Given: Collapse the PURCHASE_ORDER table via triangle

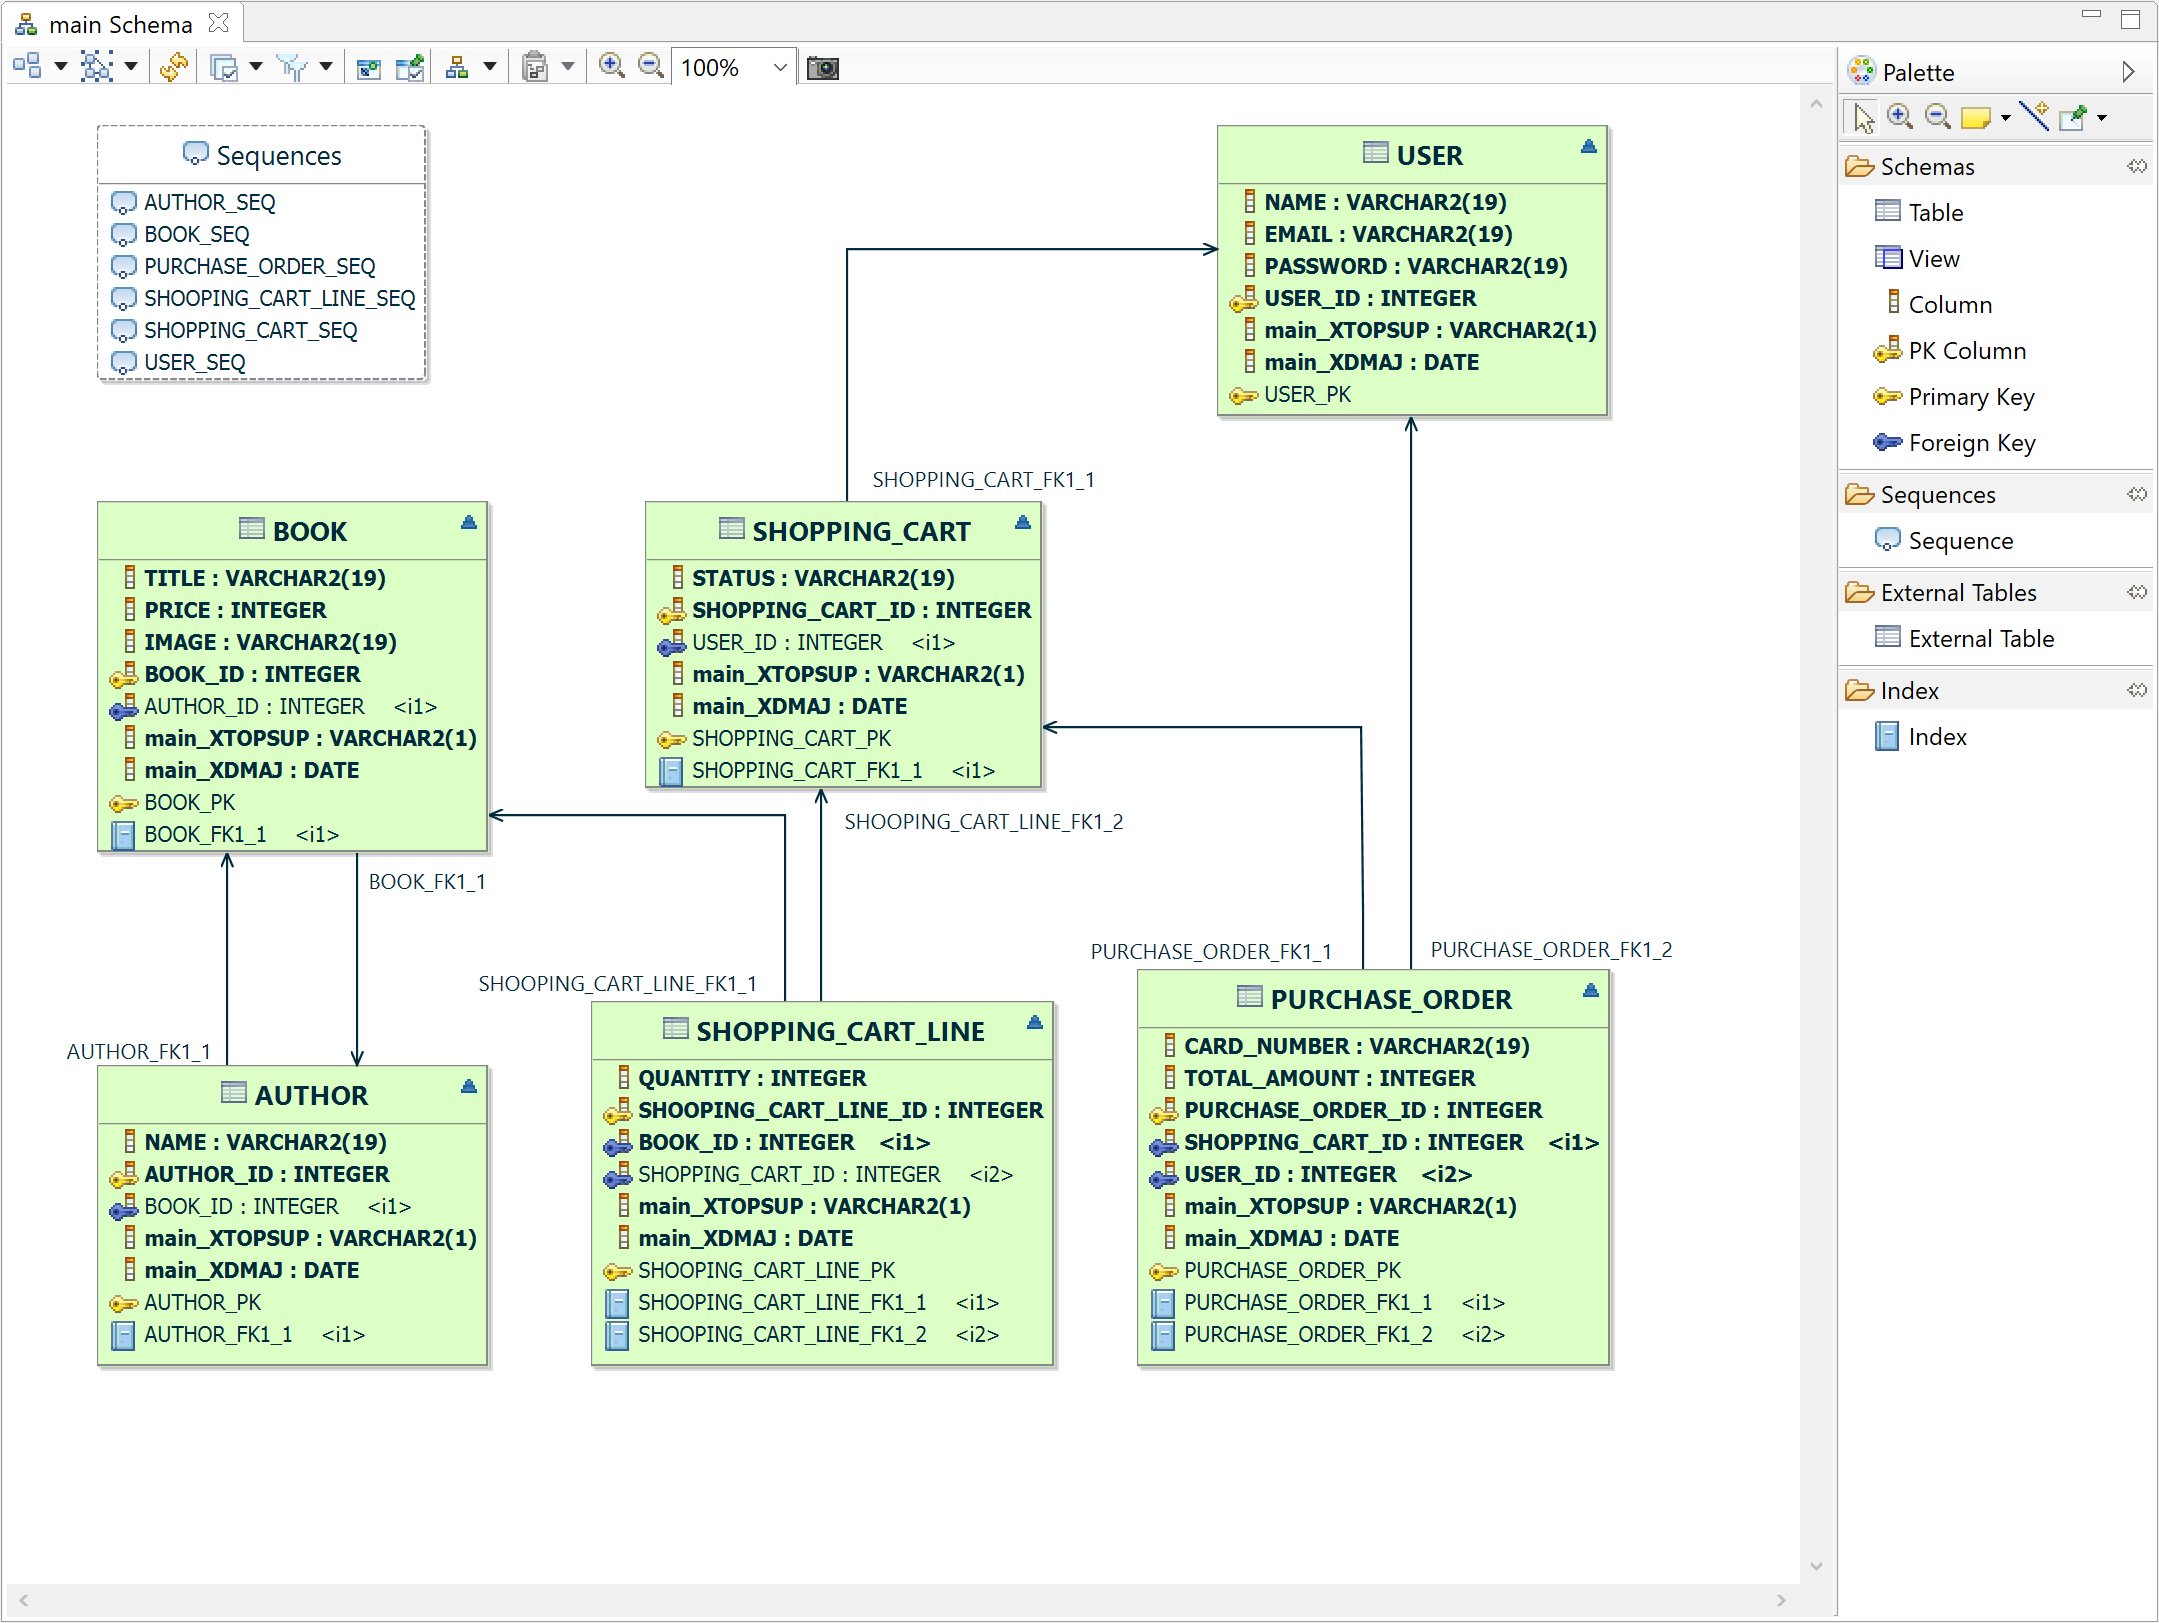Looking at the screenshot, I should [x=1590, y=991].
